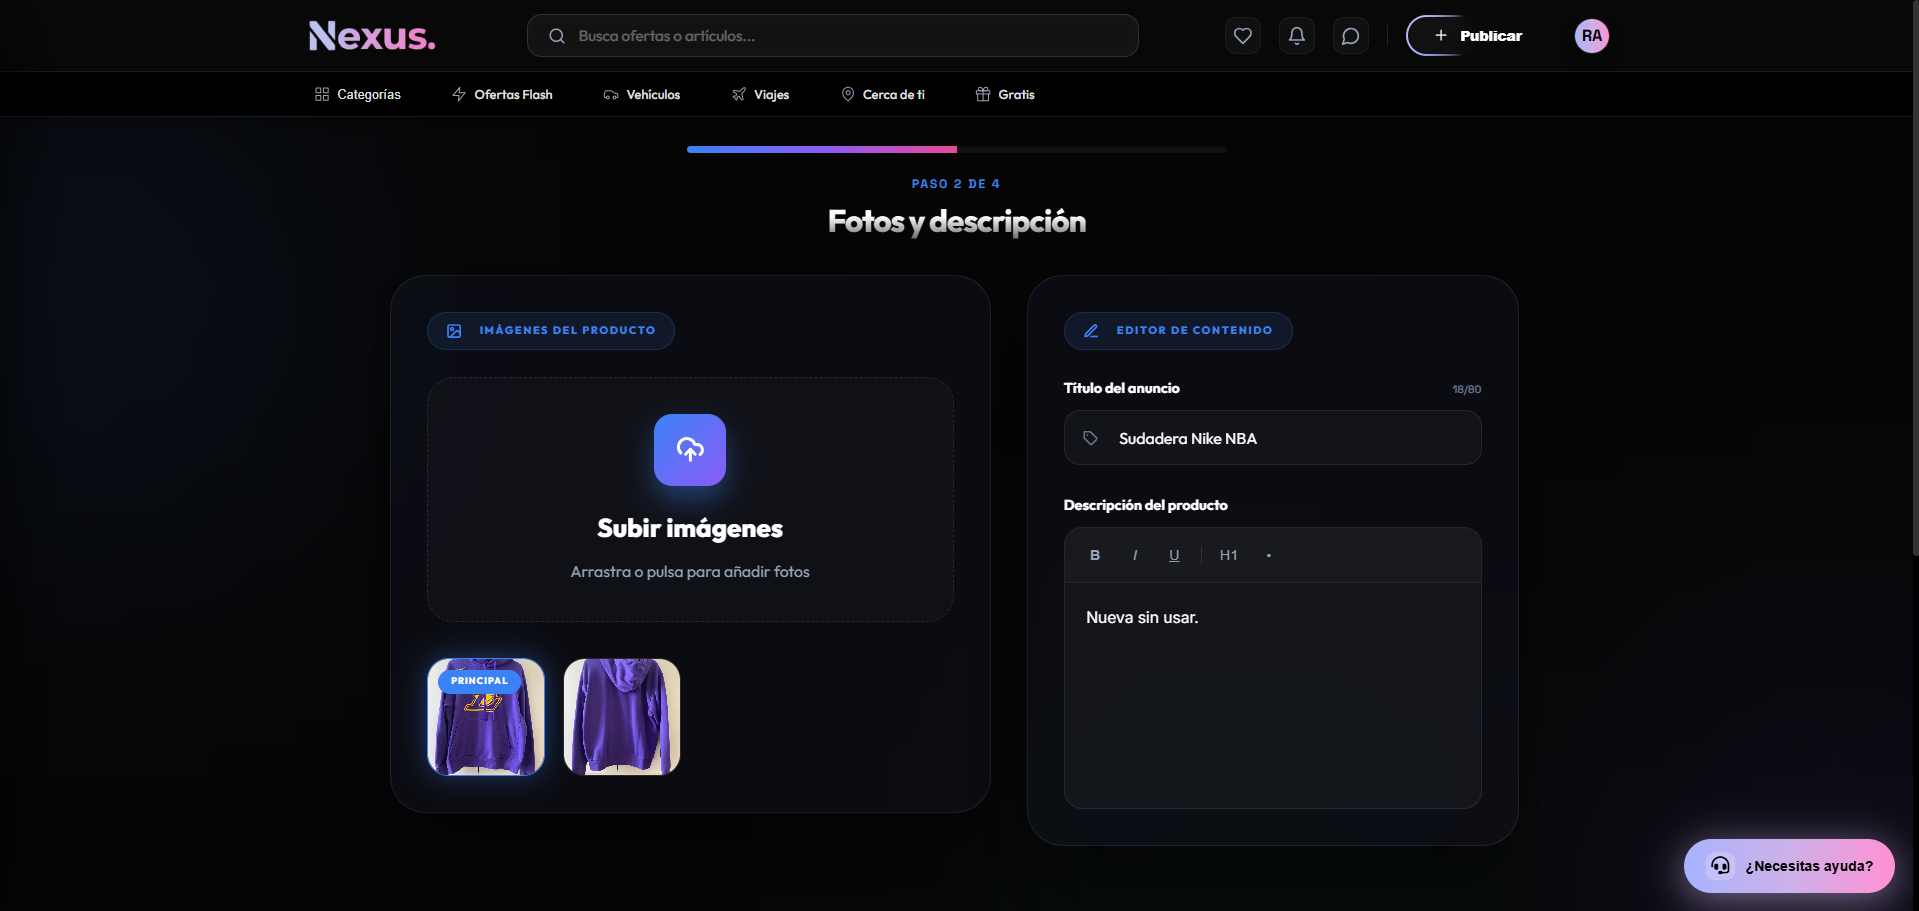Open the messages chat bubble icon
Image resolution: width=1919 pixels, height=911 pixels.
(x=1350, y=36)
